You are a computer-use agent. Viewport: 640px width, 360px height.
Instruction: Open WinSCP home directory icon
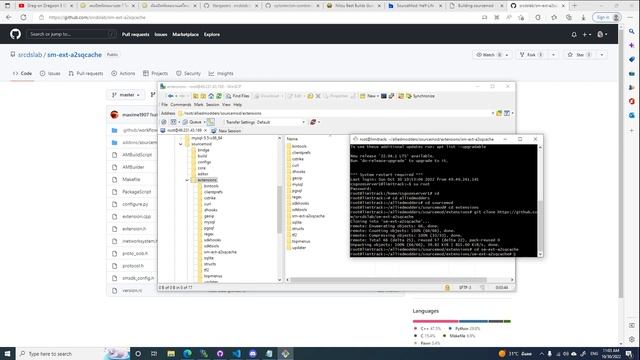[211, 96]
